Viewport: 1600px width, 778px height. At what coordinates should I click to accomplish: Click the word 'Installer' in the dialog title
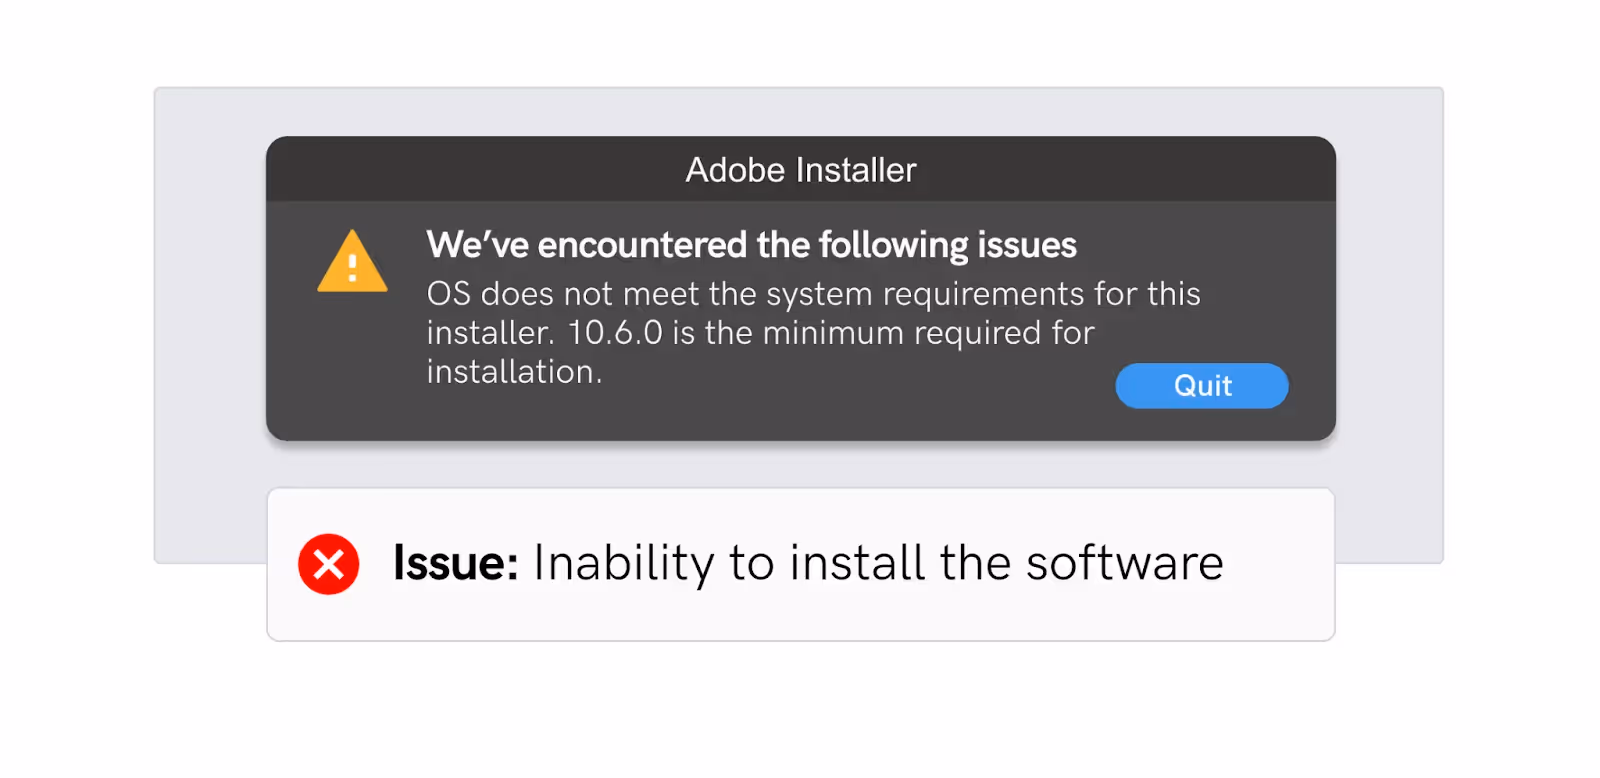856,170
